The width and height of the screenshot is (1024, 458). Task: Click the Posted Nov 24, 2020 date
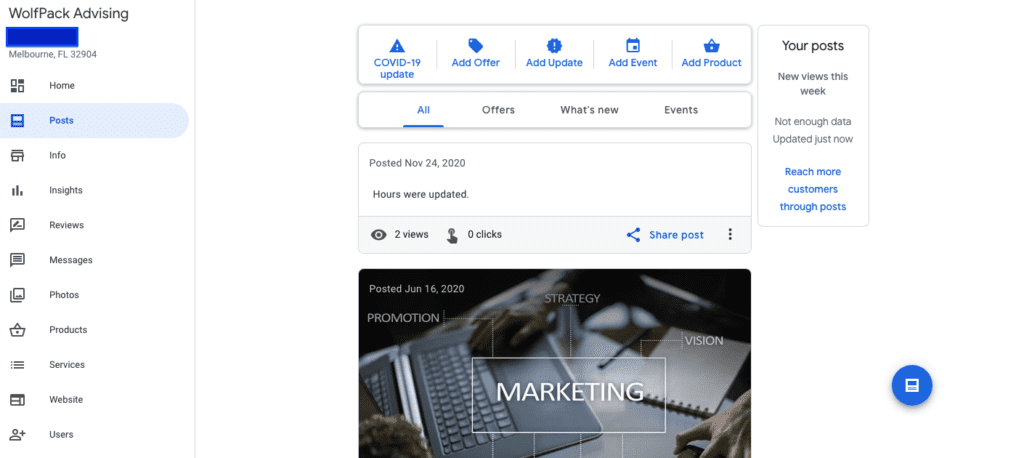pos(417,163)
